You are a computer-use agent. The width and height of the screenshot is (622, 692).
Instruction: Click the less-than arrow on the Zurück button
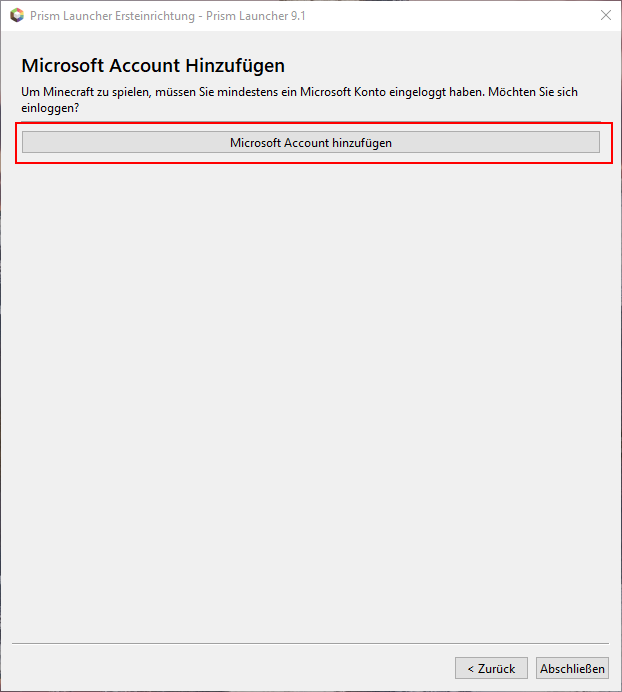click(x=469, y=668)
